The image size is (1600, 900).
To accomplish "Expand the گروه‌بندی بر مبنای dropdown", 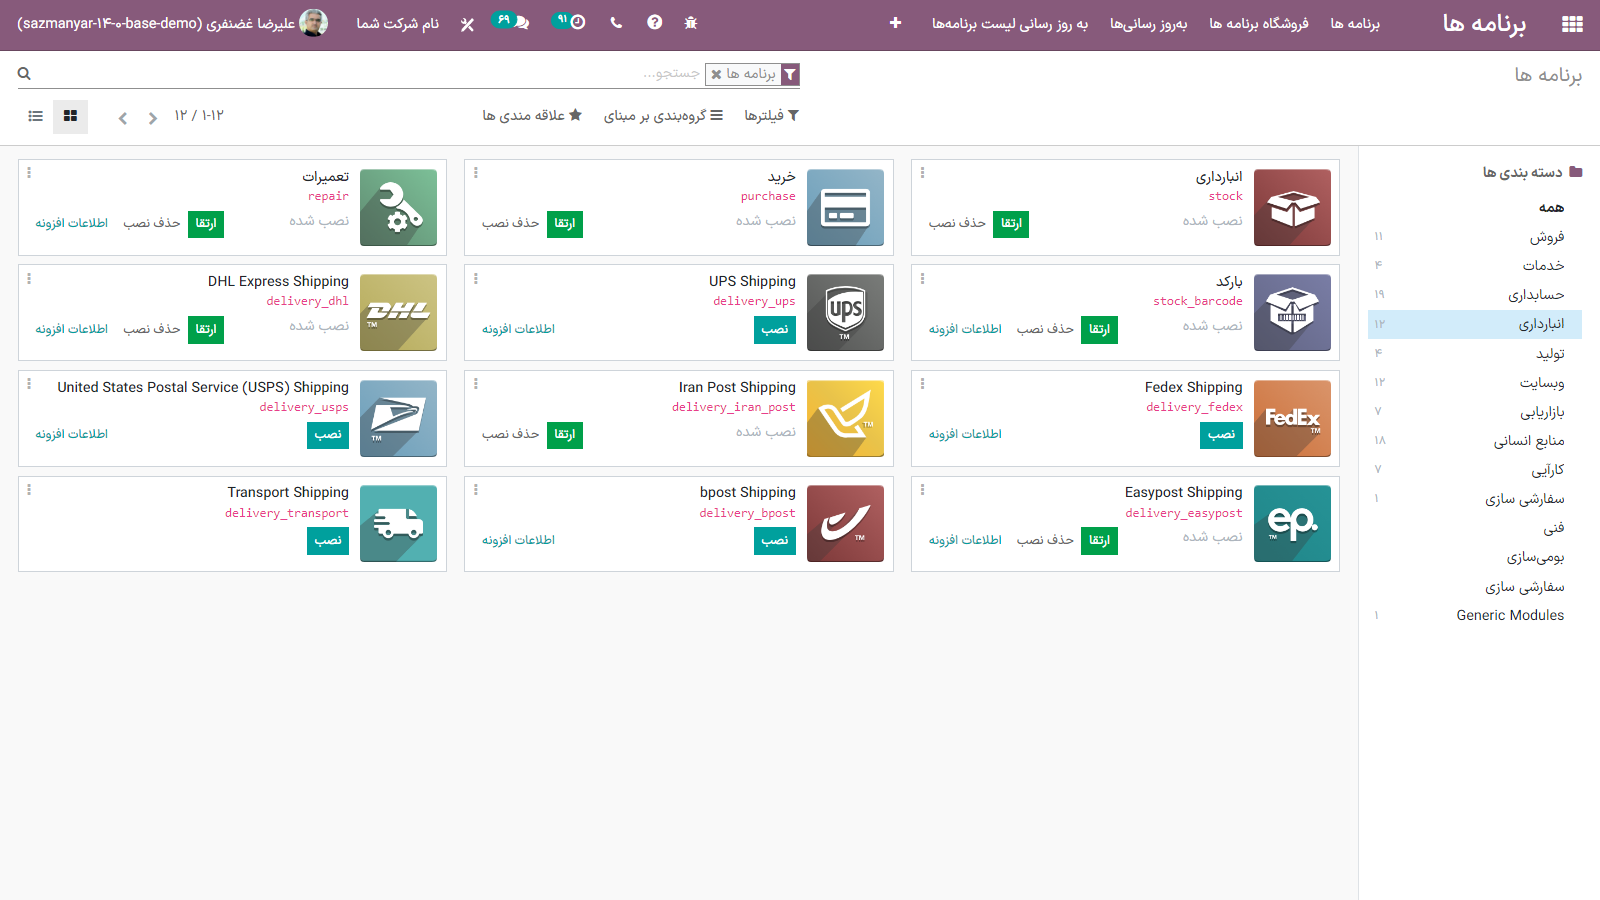I will 663,116.
